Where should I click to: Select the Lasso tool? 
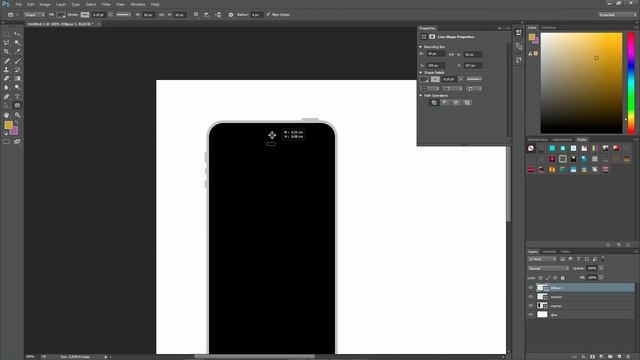click(x=6, y=43)
